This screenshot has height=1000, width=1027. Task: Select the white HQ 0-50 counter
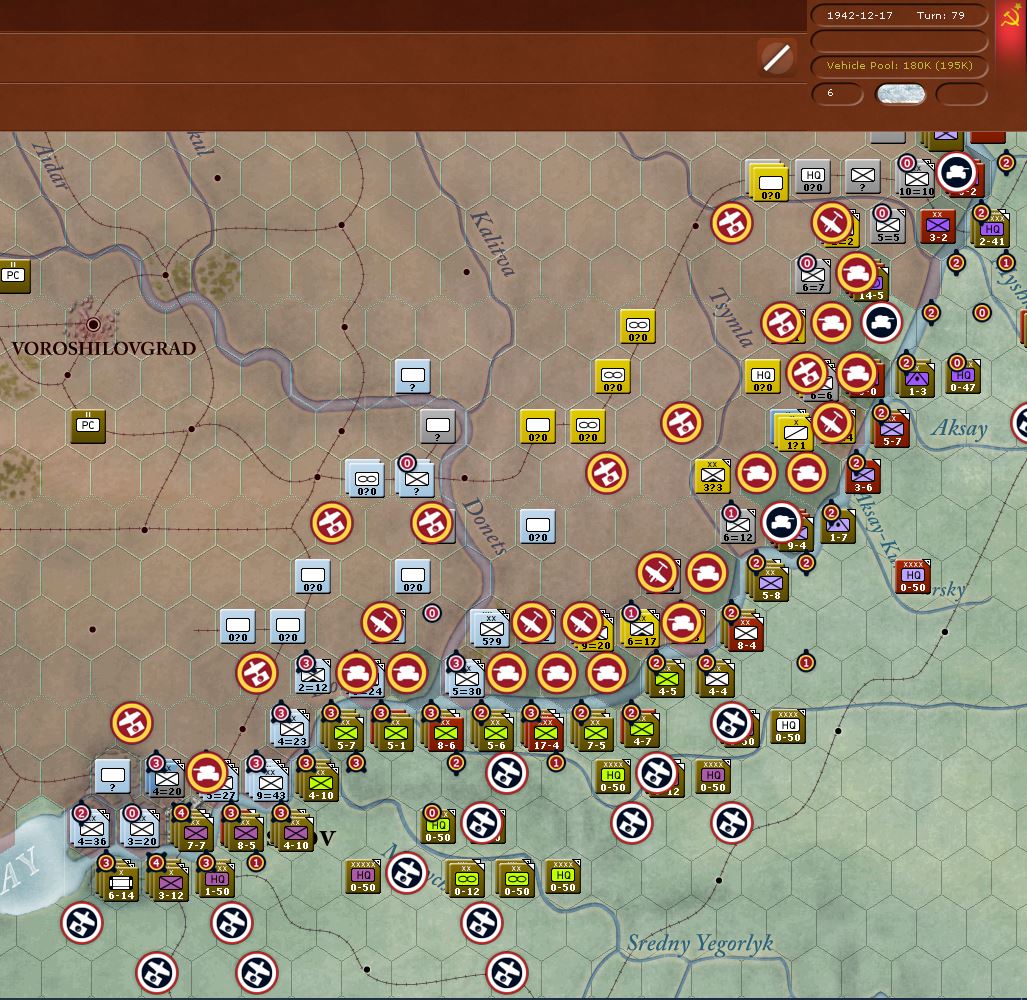tap(787, 726)
